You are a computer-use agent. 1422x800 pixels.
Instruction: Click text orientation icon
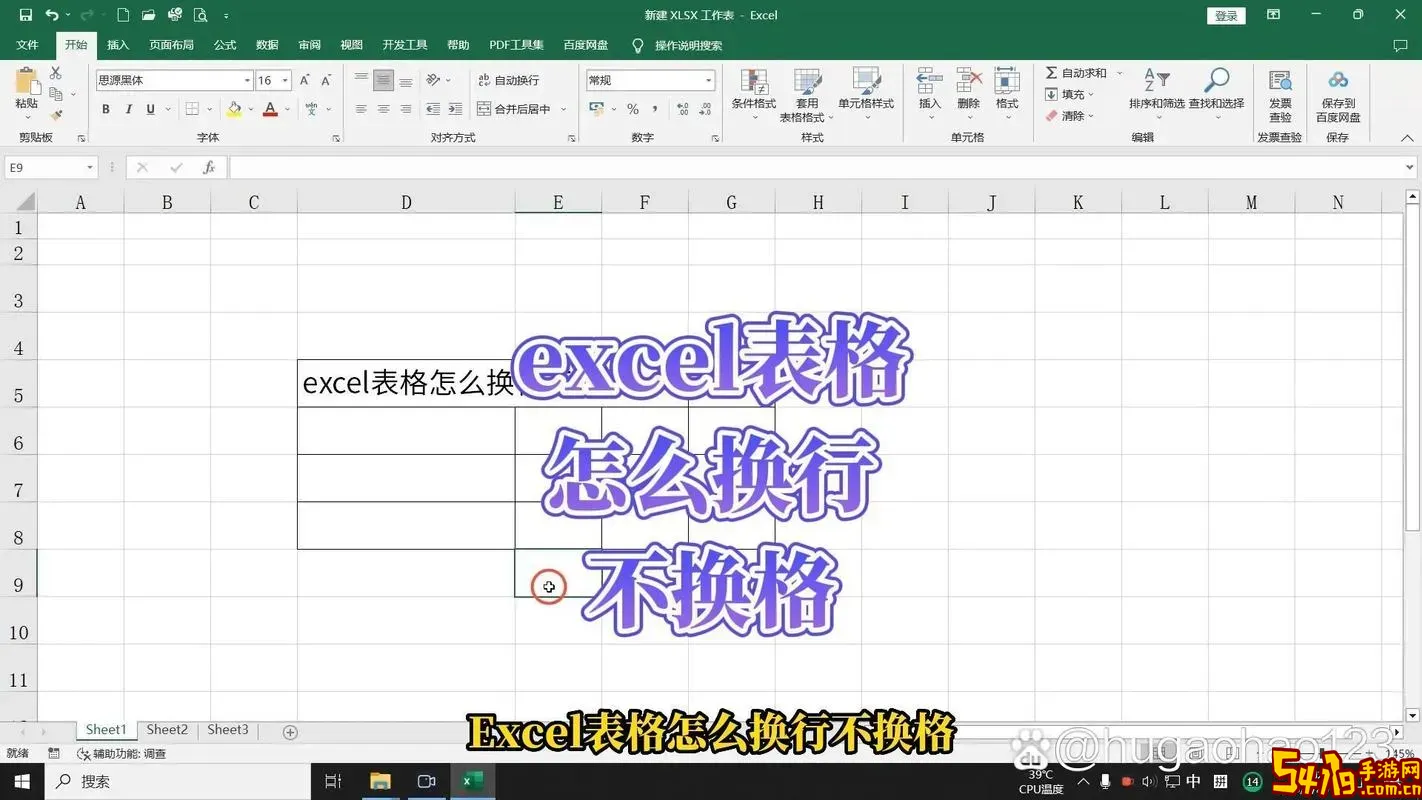(x=433, y=80)
